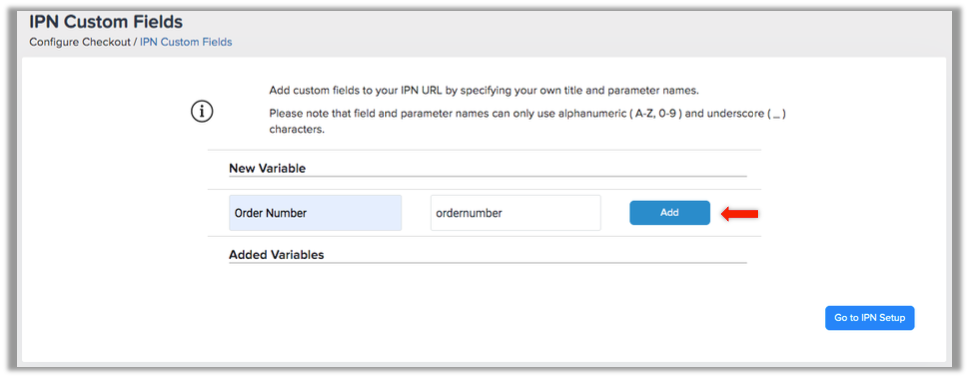Viewport: 967px width, 377px height.
Task: Click the 'A-Z, 0-9' text in the note
Action: pyautogui.click(x=654, y=115)
